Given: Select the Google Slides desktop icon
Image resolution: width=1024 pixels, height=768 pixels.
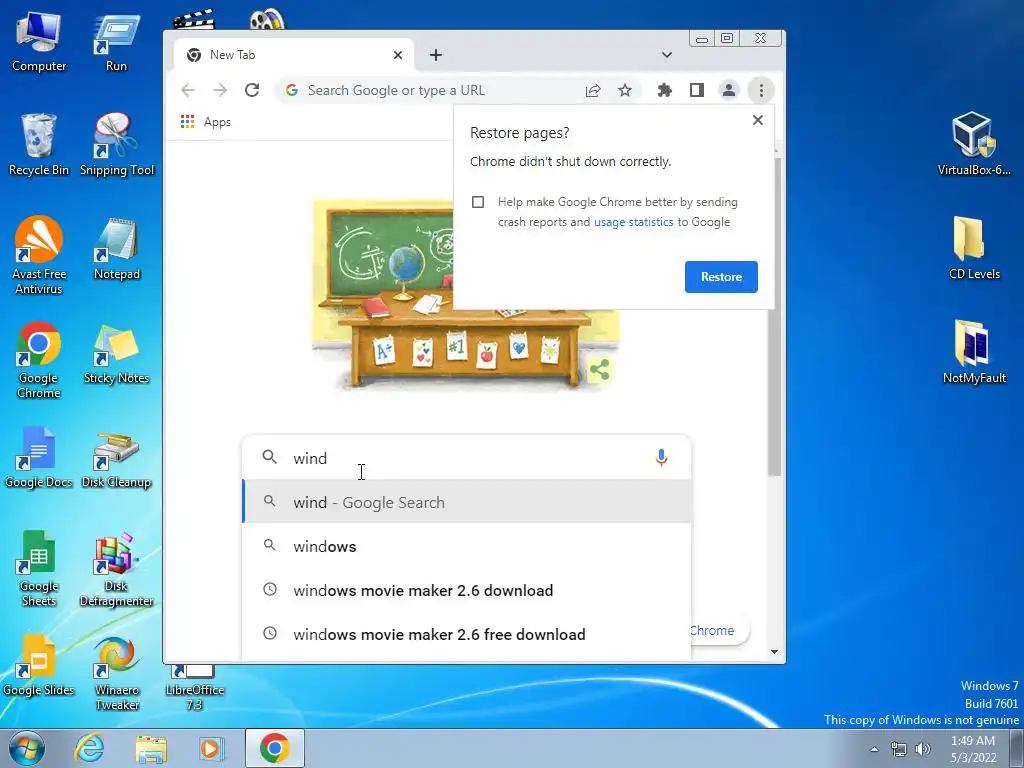Looking at the screenshot, I should pos(39,665).
